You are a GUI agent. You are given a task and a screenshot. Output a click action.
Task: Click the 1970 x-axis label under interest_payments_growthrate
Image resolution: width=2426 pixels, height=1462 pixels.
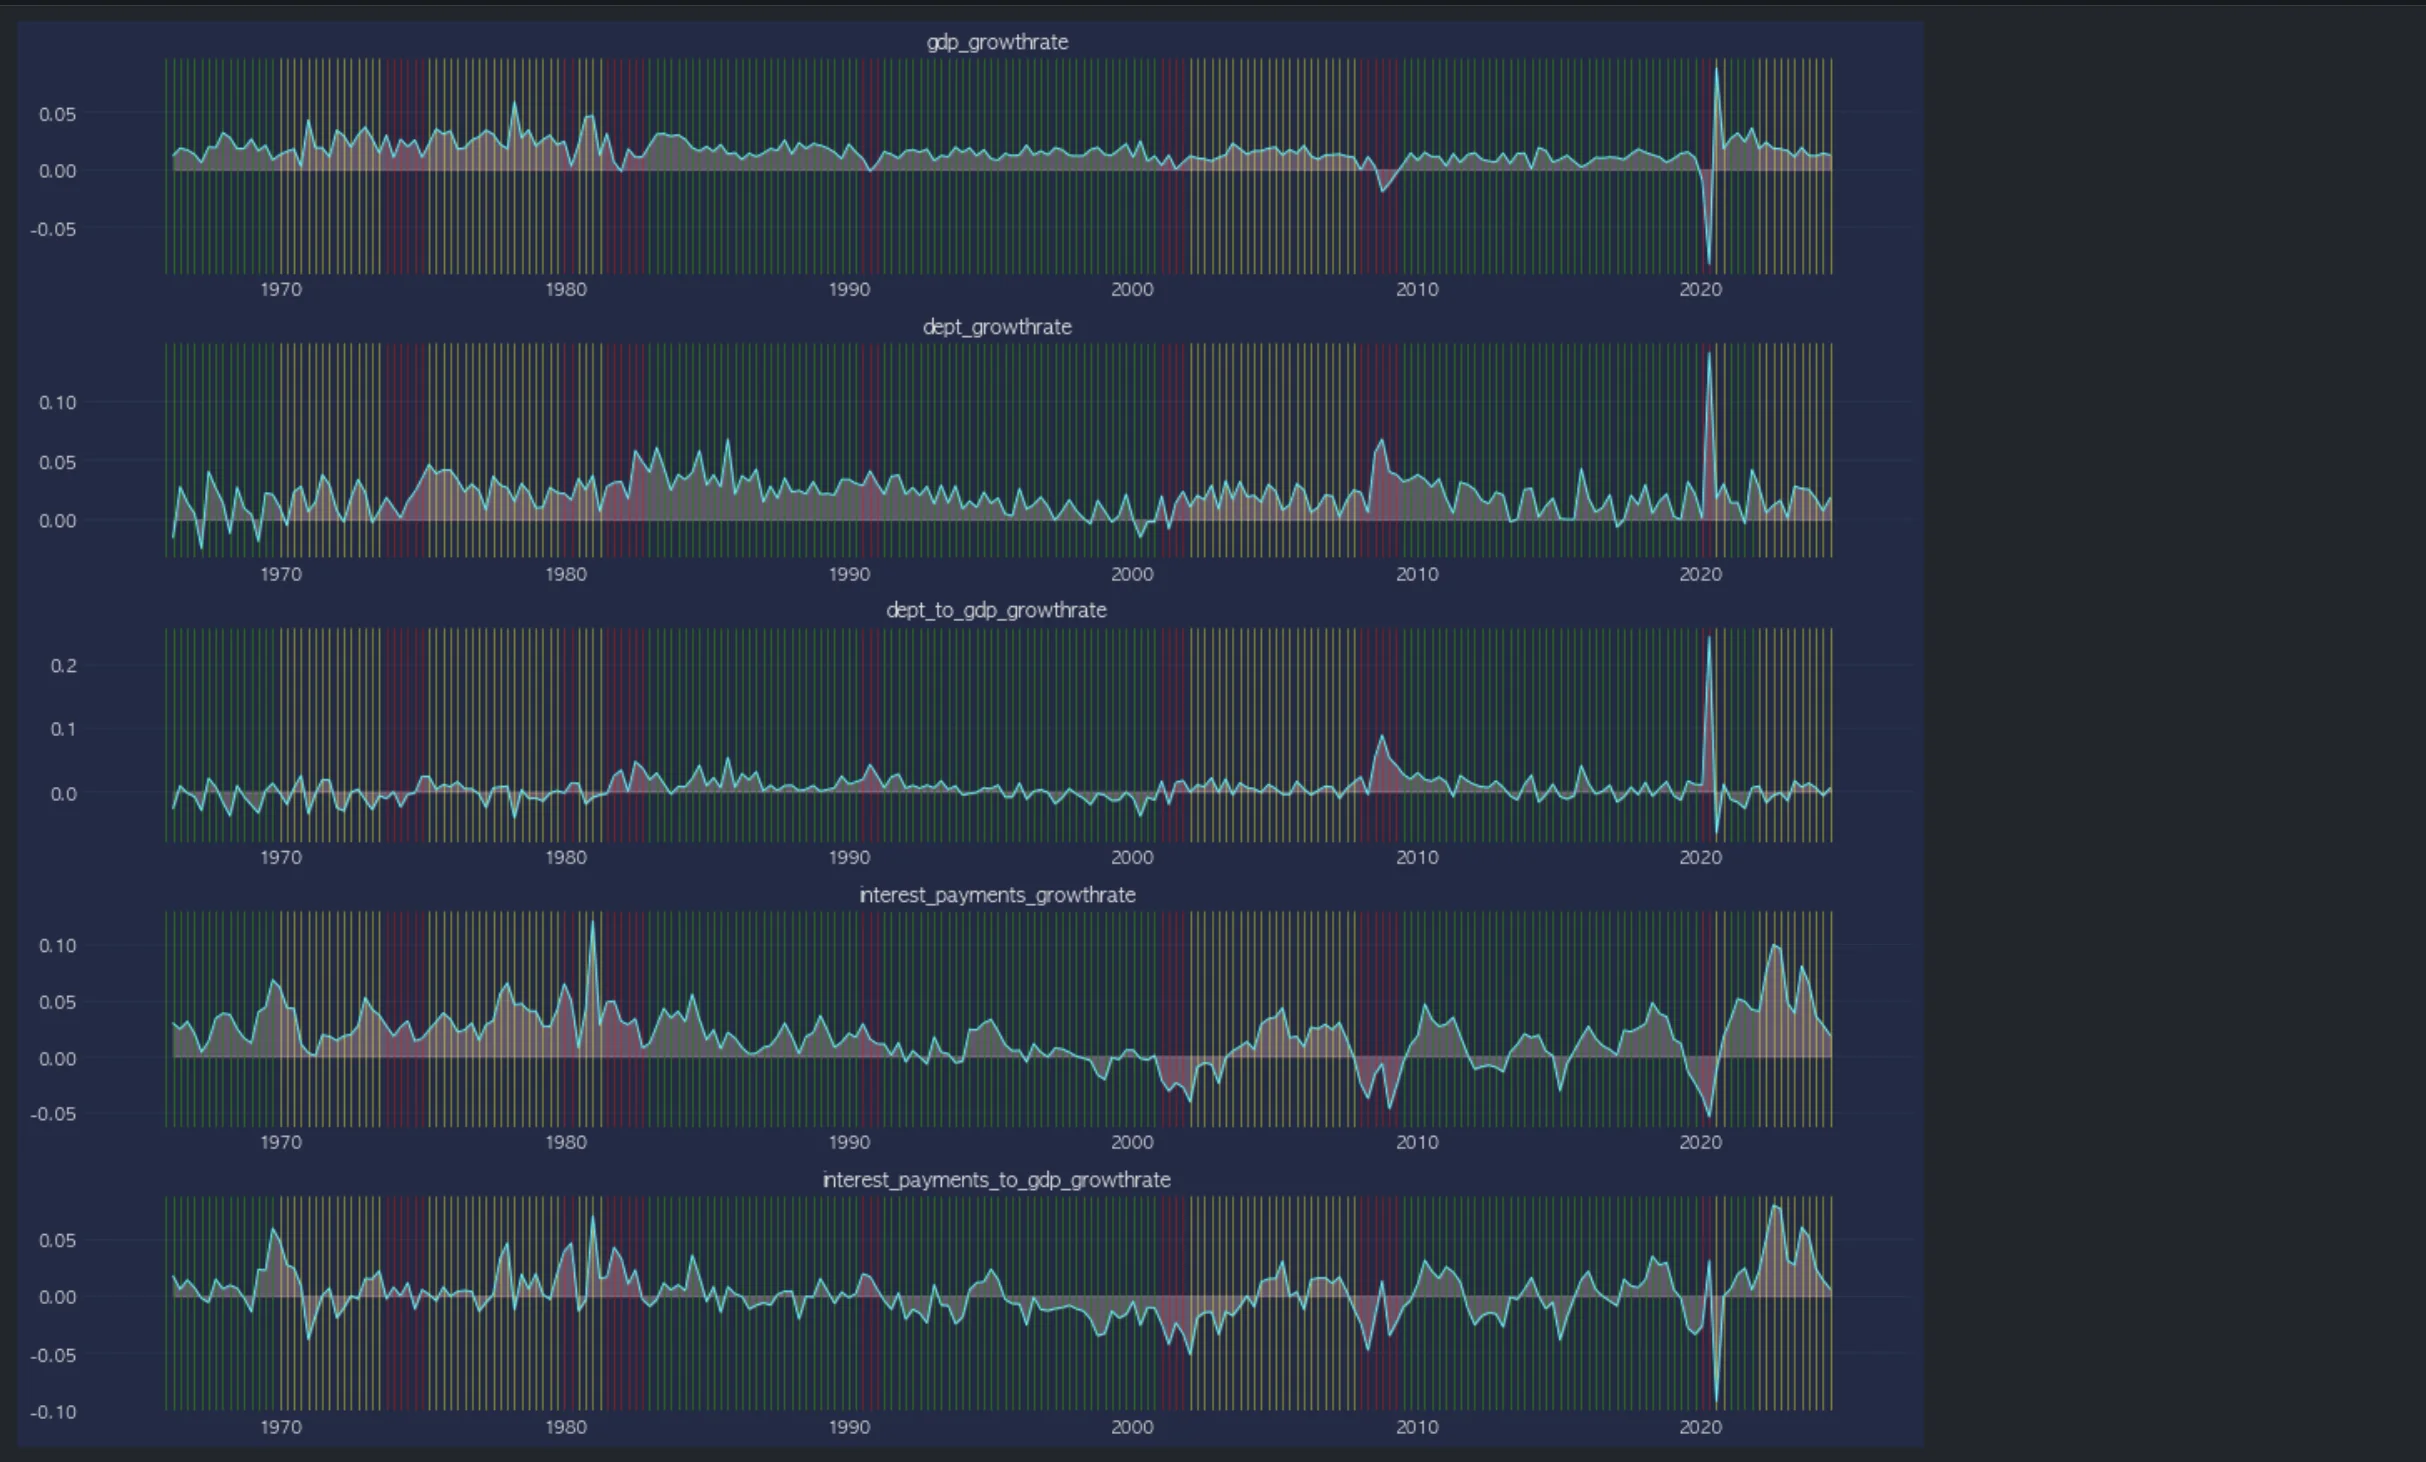tap(281, 1143)
